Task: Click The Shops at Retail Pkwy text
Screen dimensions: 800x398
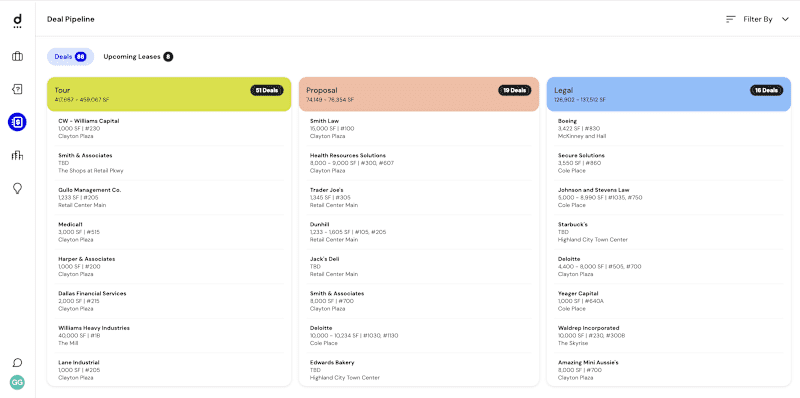Action: pos(91,171)
